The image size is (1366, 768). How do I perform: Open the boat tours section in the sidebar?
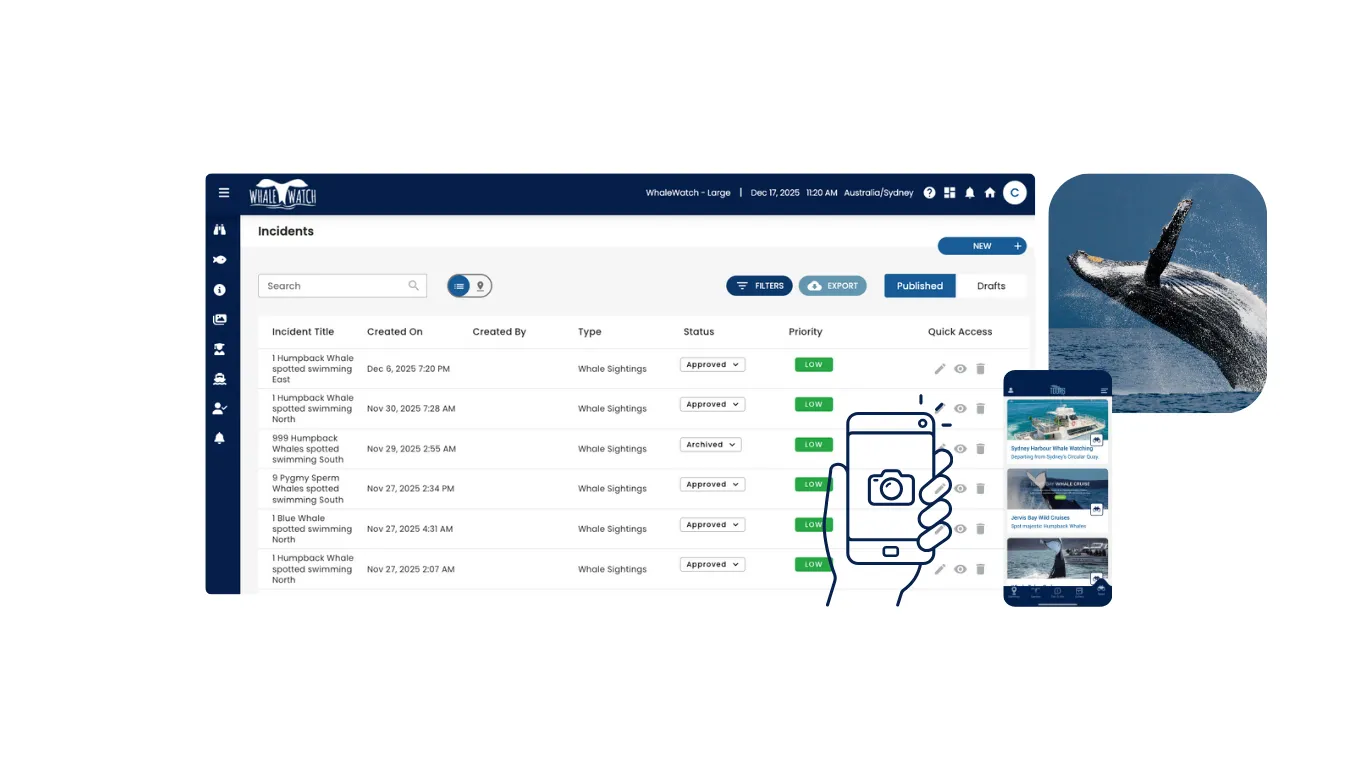pos(220,379)
